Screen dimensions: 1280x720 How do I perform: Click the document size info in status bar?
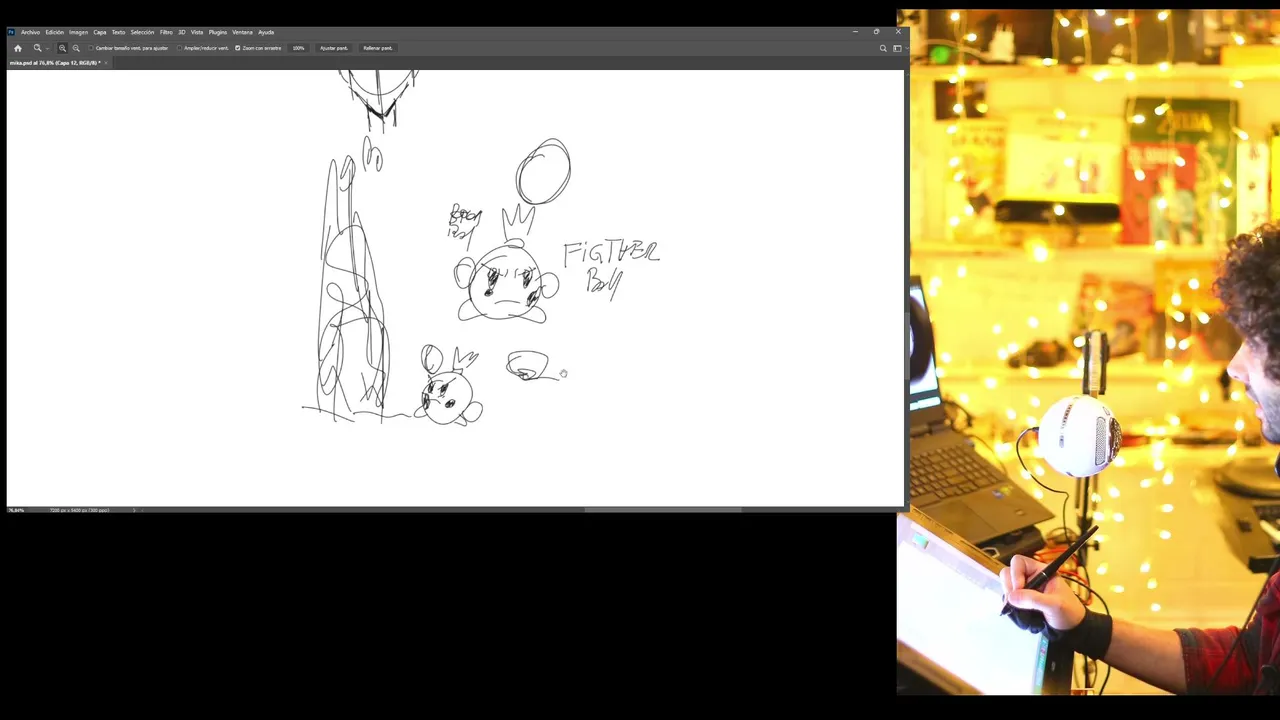[79, 510]
